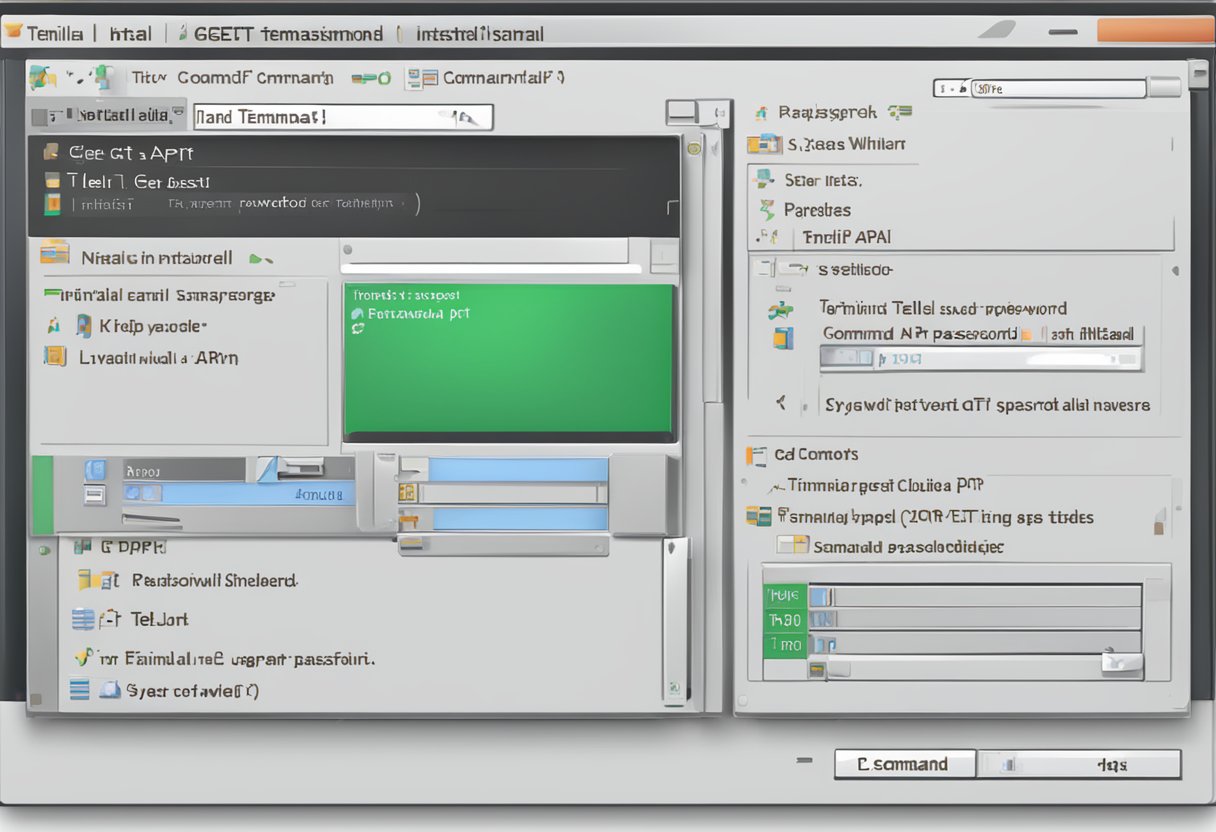Toggle the green 'Tuis' row marker

click(x=785, y=596)
